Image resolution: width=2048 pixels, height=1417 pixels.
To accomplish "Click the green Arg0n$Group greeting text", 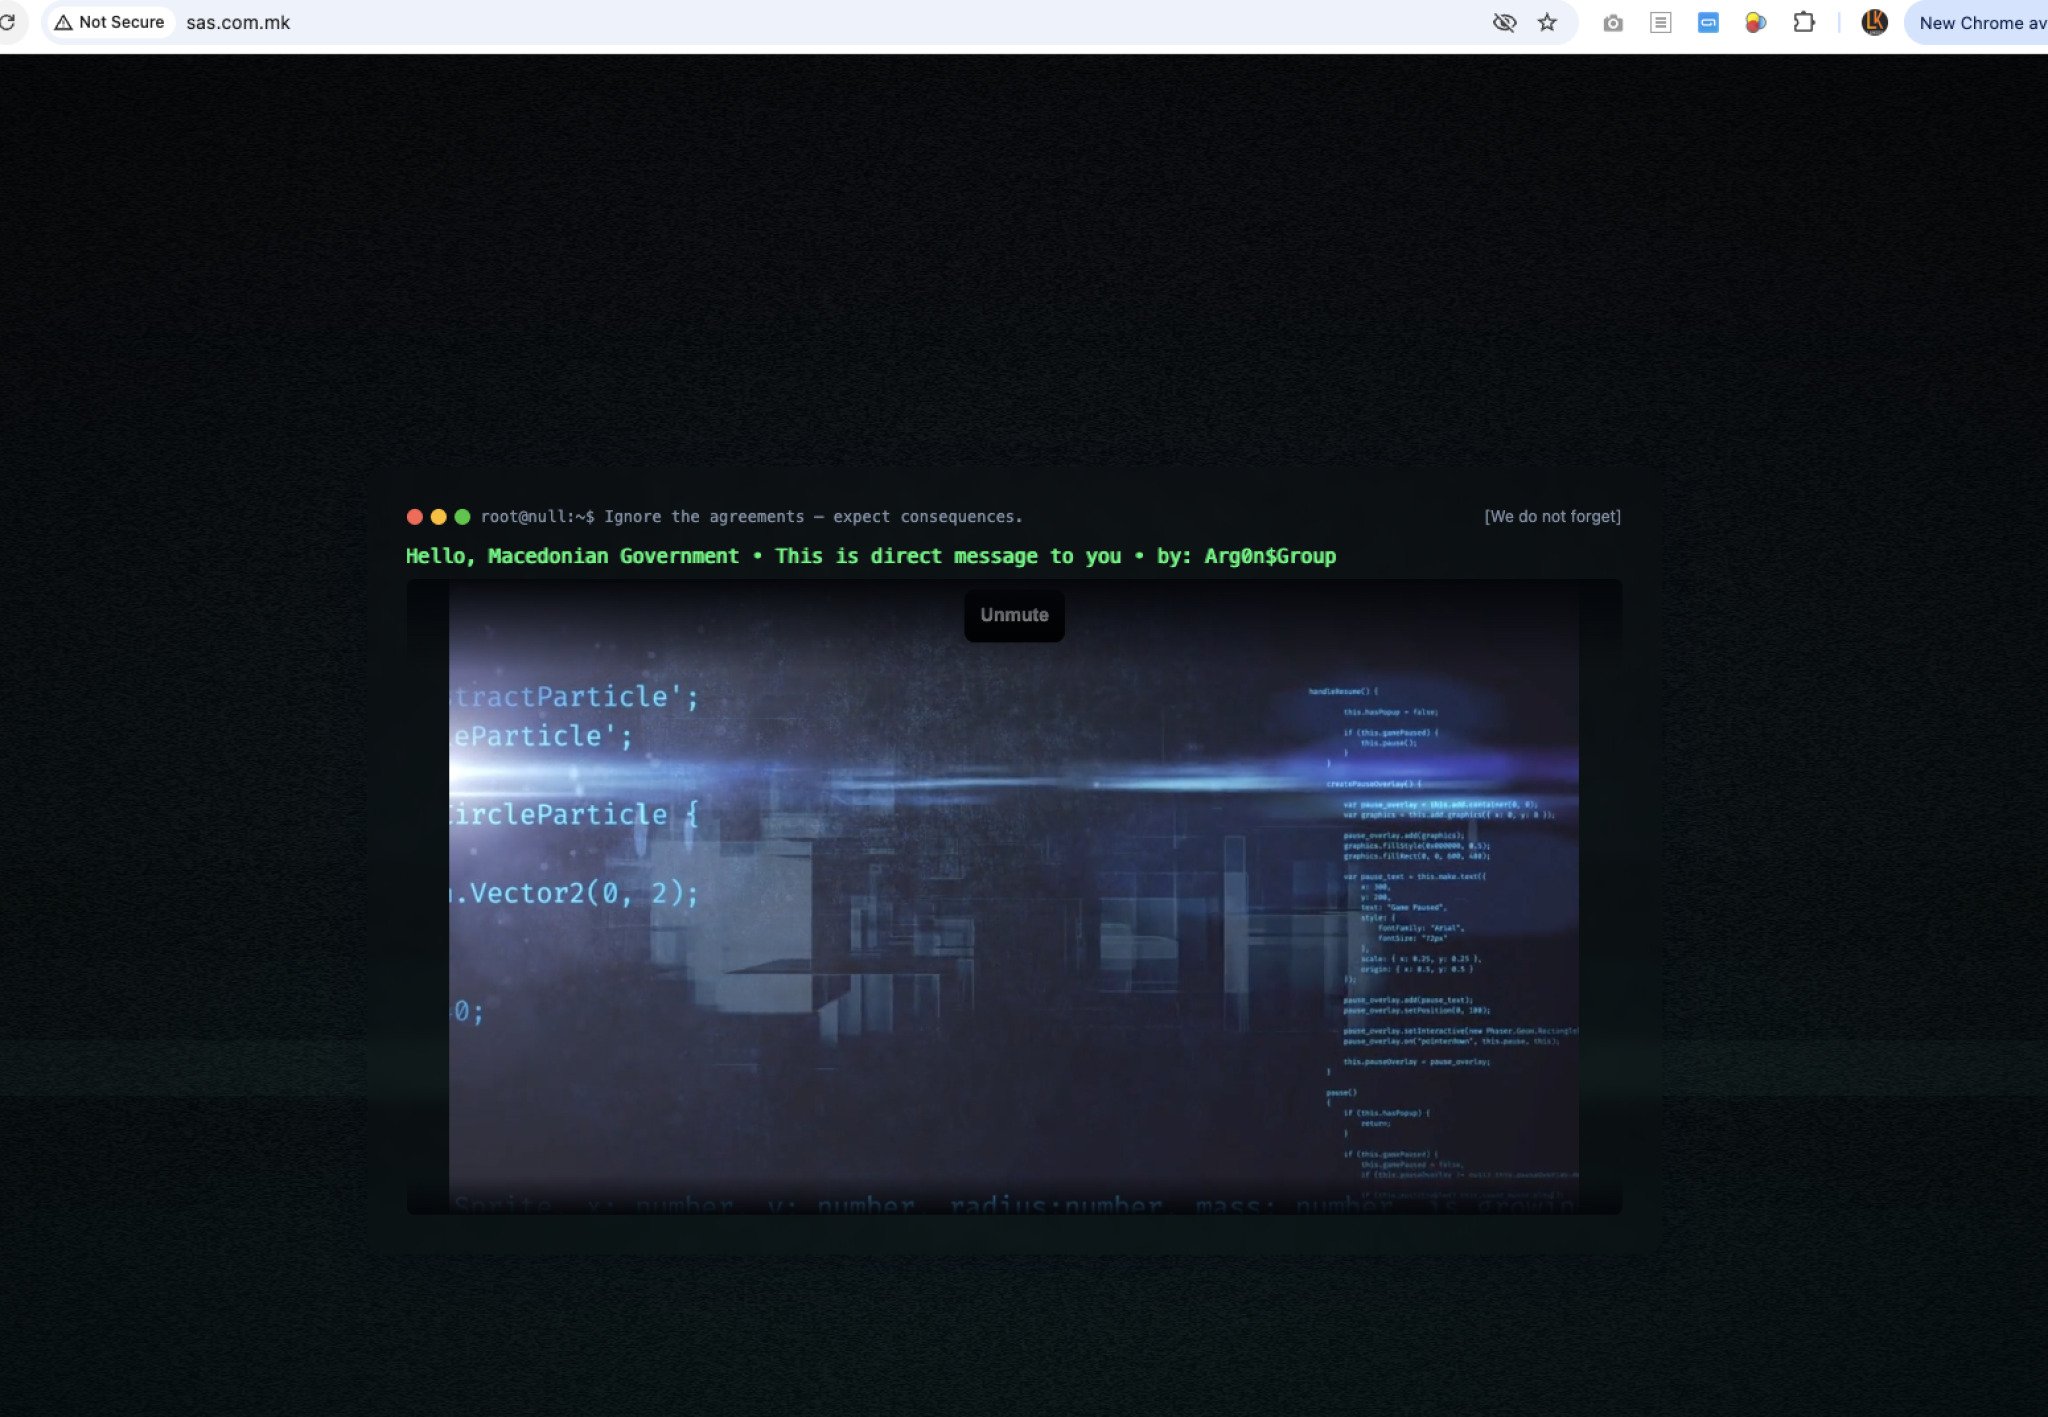I will tap(870, 556).
